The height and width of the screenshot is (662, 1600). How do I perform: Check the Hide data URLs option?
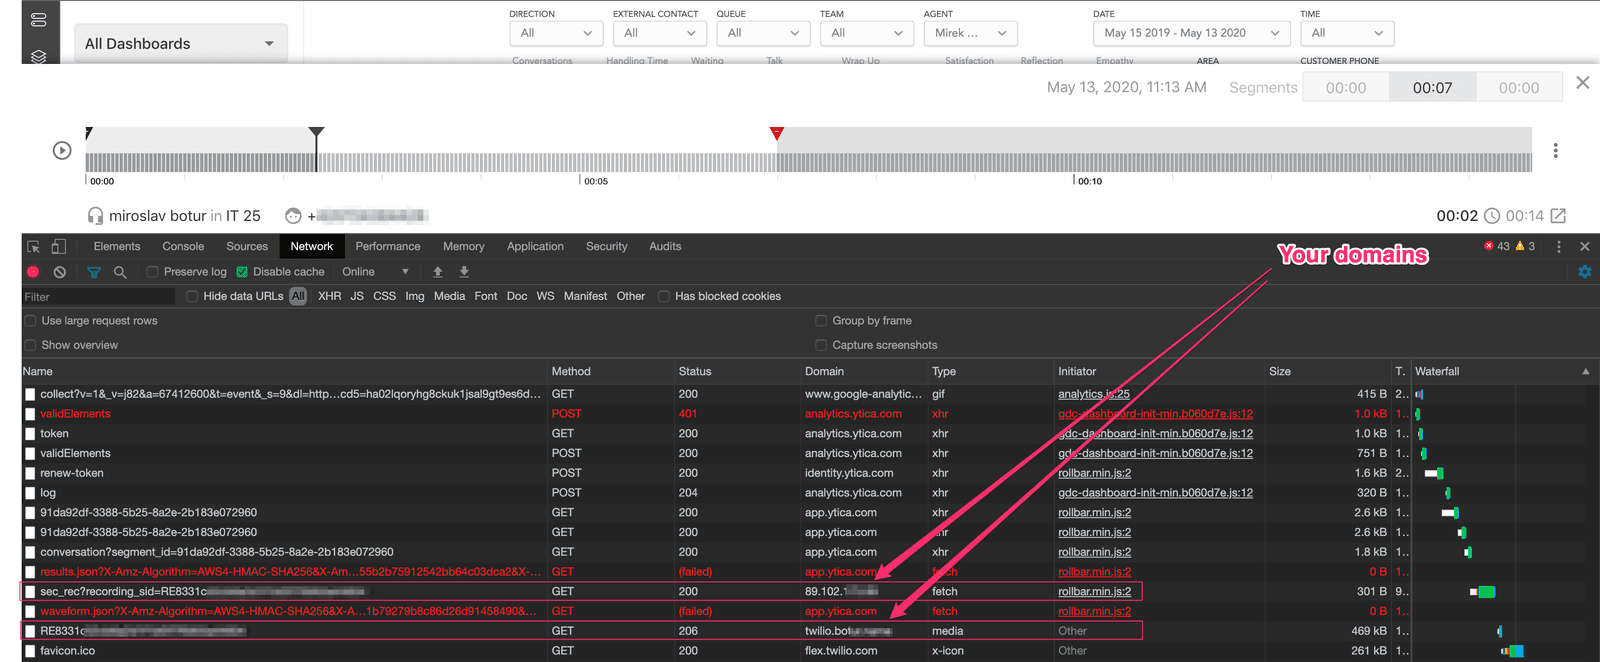192,296
